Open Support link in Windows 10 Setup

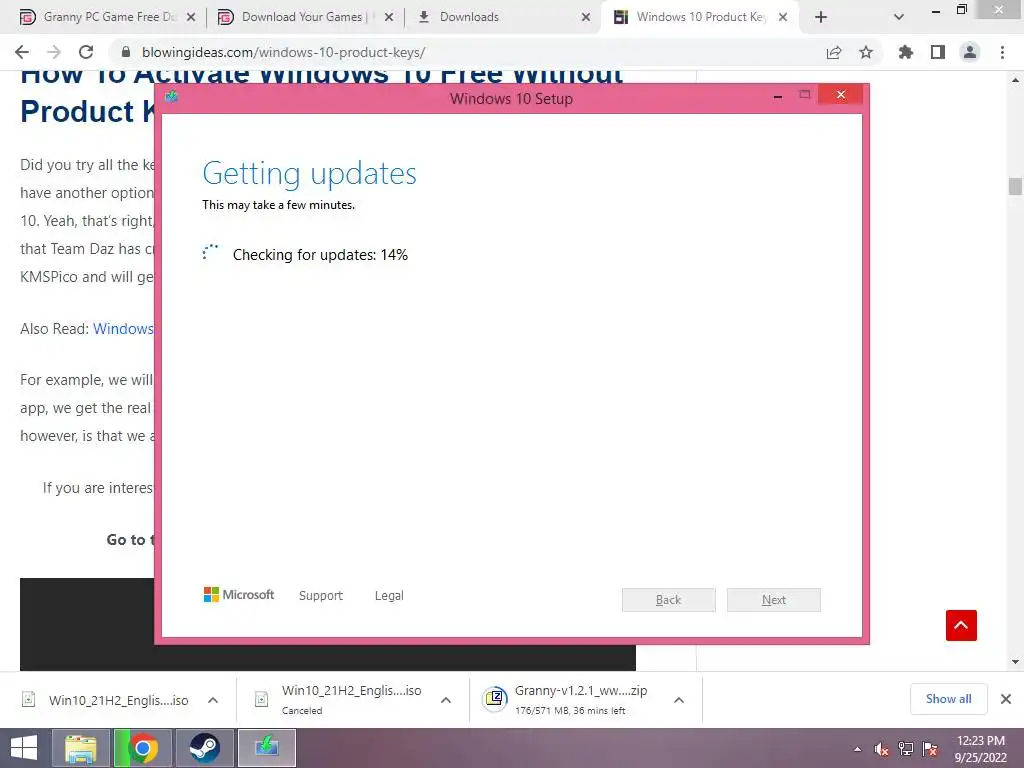coord(321,596)
